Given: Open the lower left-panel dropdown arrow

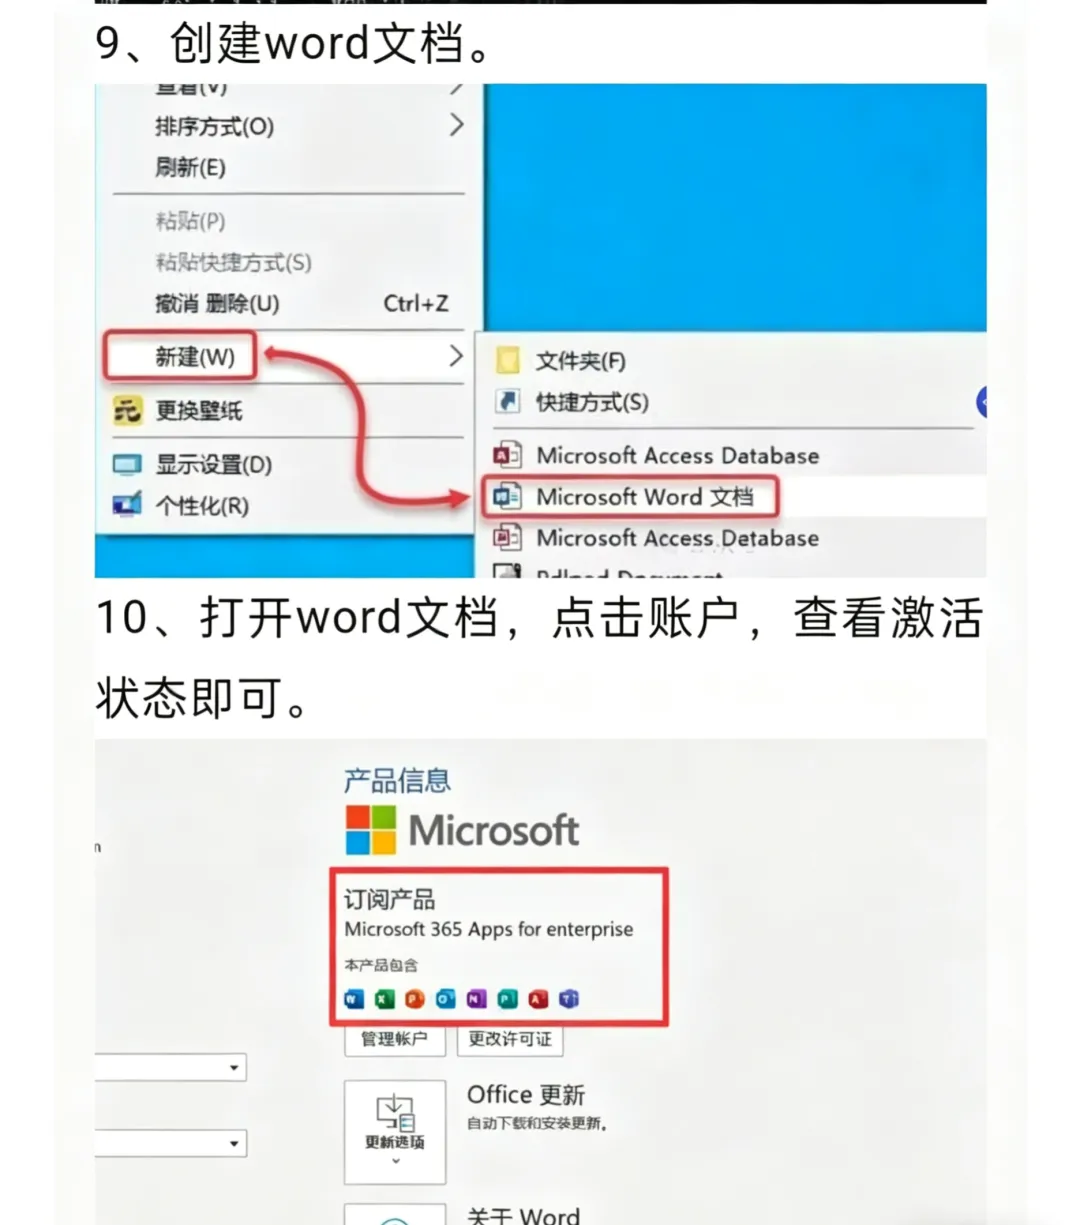Looking at the screenshot, I should 233,1143.
